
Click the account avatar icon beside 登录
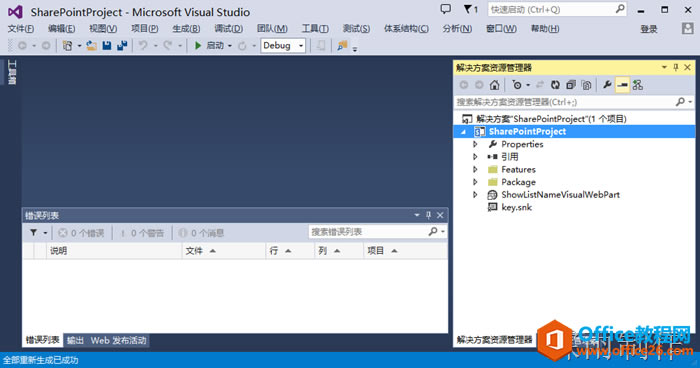(688, 29)
